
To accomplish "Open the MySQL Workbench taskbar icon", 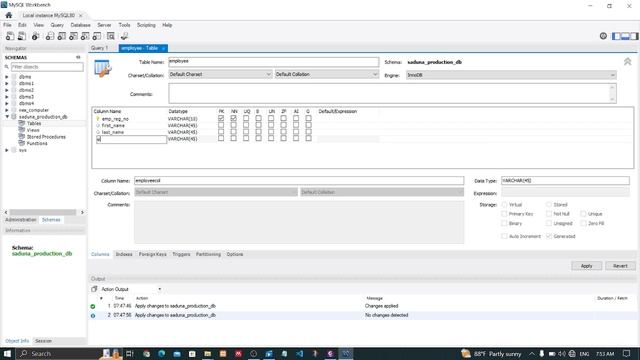I will click(x=346, y=353).
